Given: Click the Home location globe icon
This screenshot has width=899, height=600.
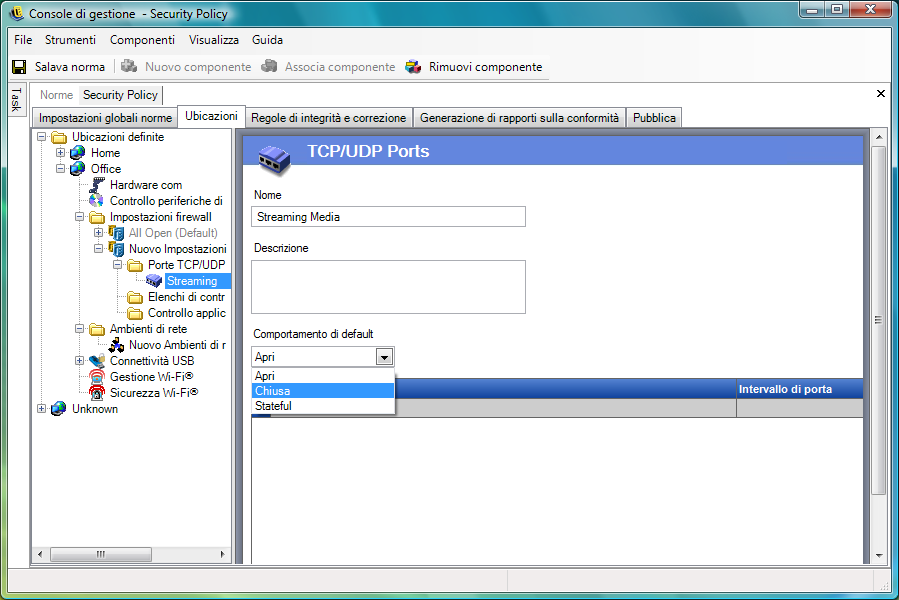Looking at the screenshot, I should [77, 153].
